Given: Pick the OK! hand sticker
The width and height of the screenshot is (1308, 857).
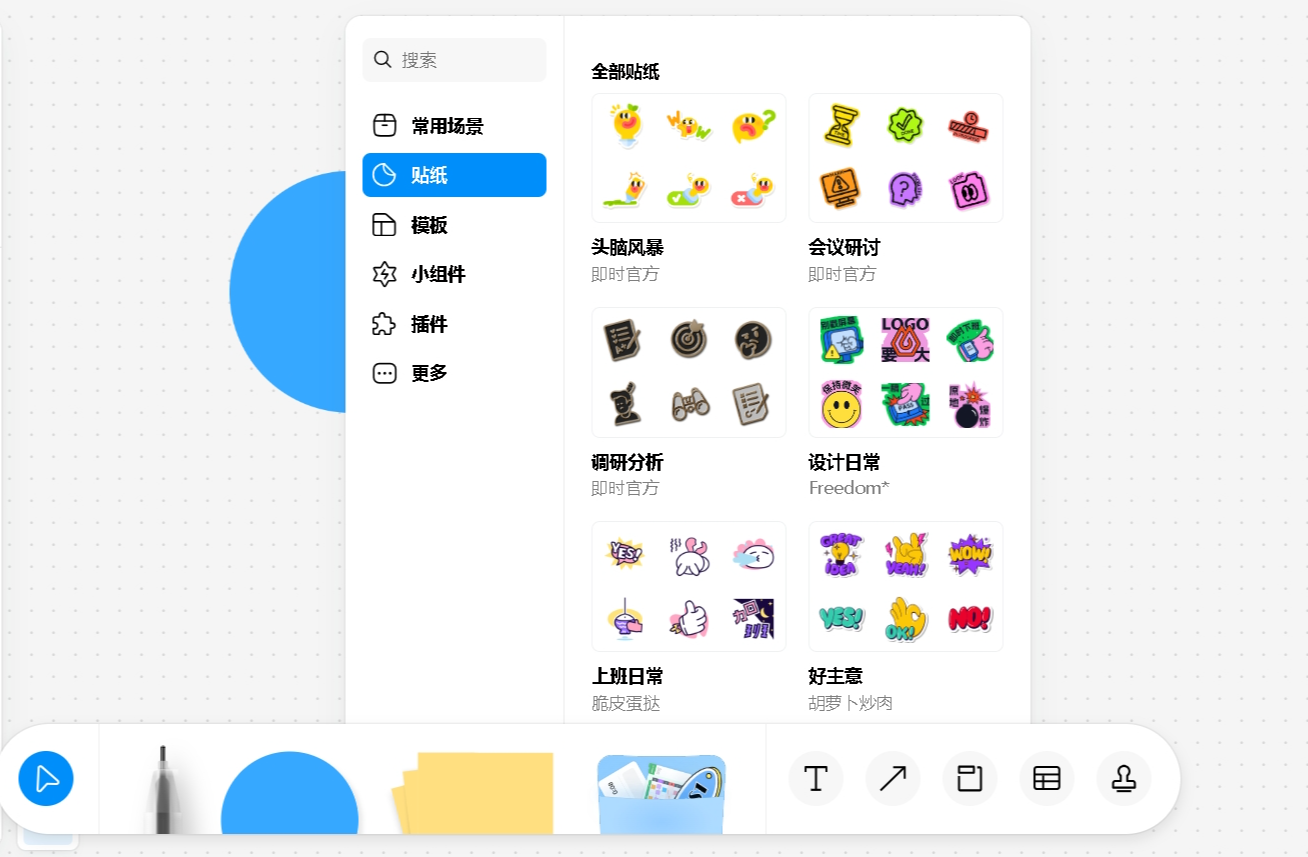Looking at the screenshot, I should (905, 619).
